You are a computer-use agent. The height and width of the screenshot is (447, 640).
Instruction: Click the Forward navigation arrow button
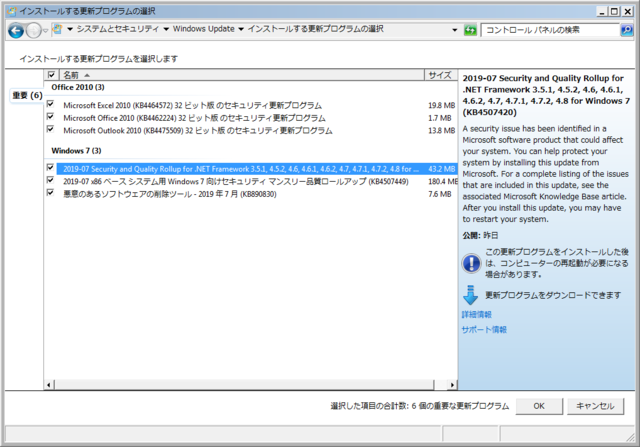tap(33, 31)
